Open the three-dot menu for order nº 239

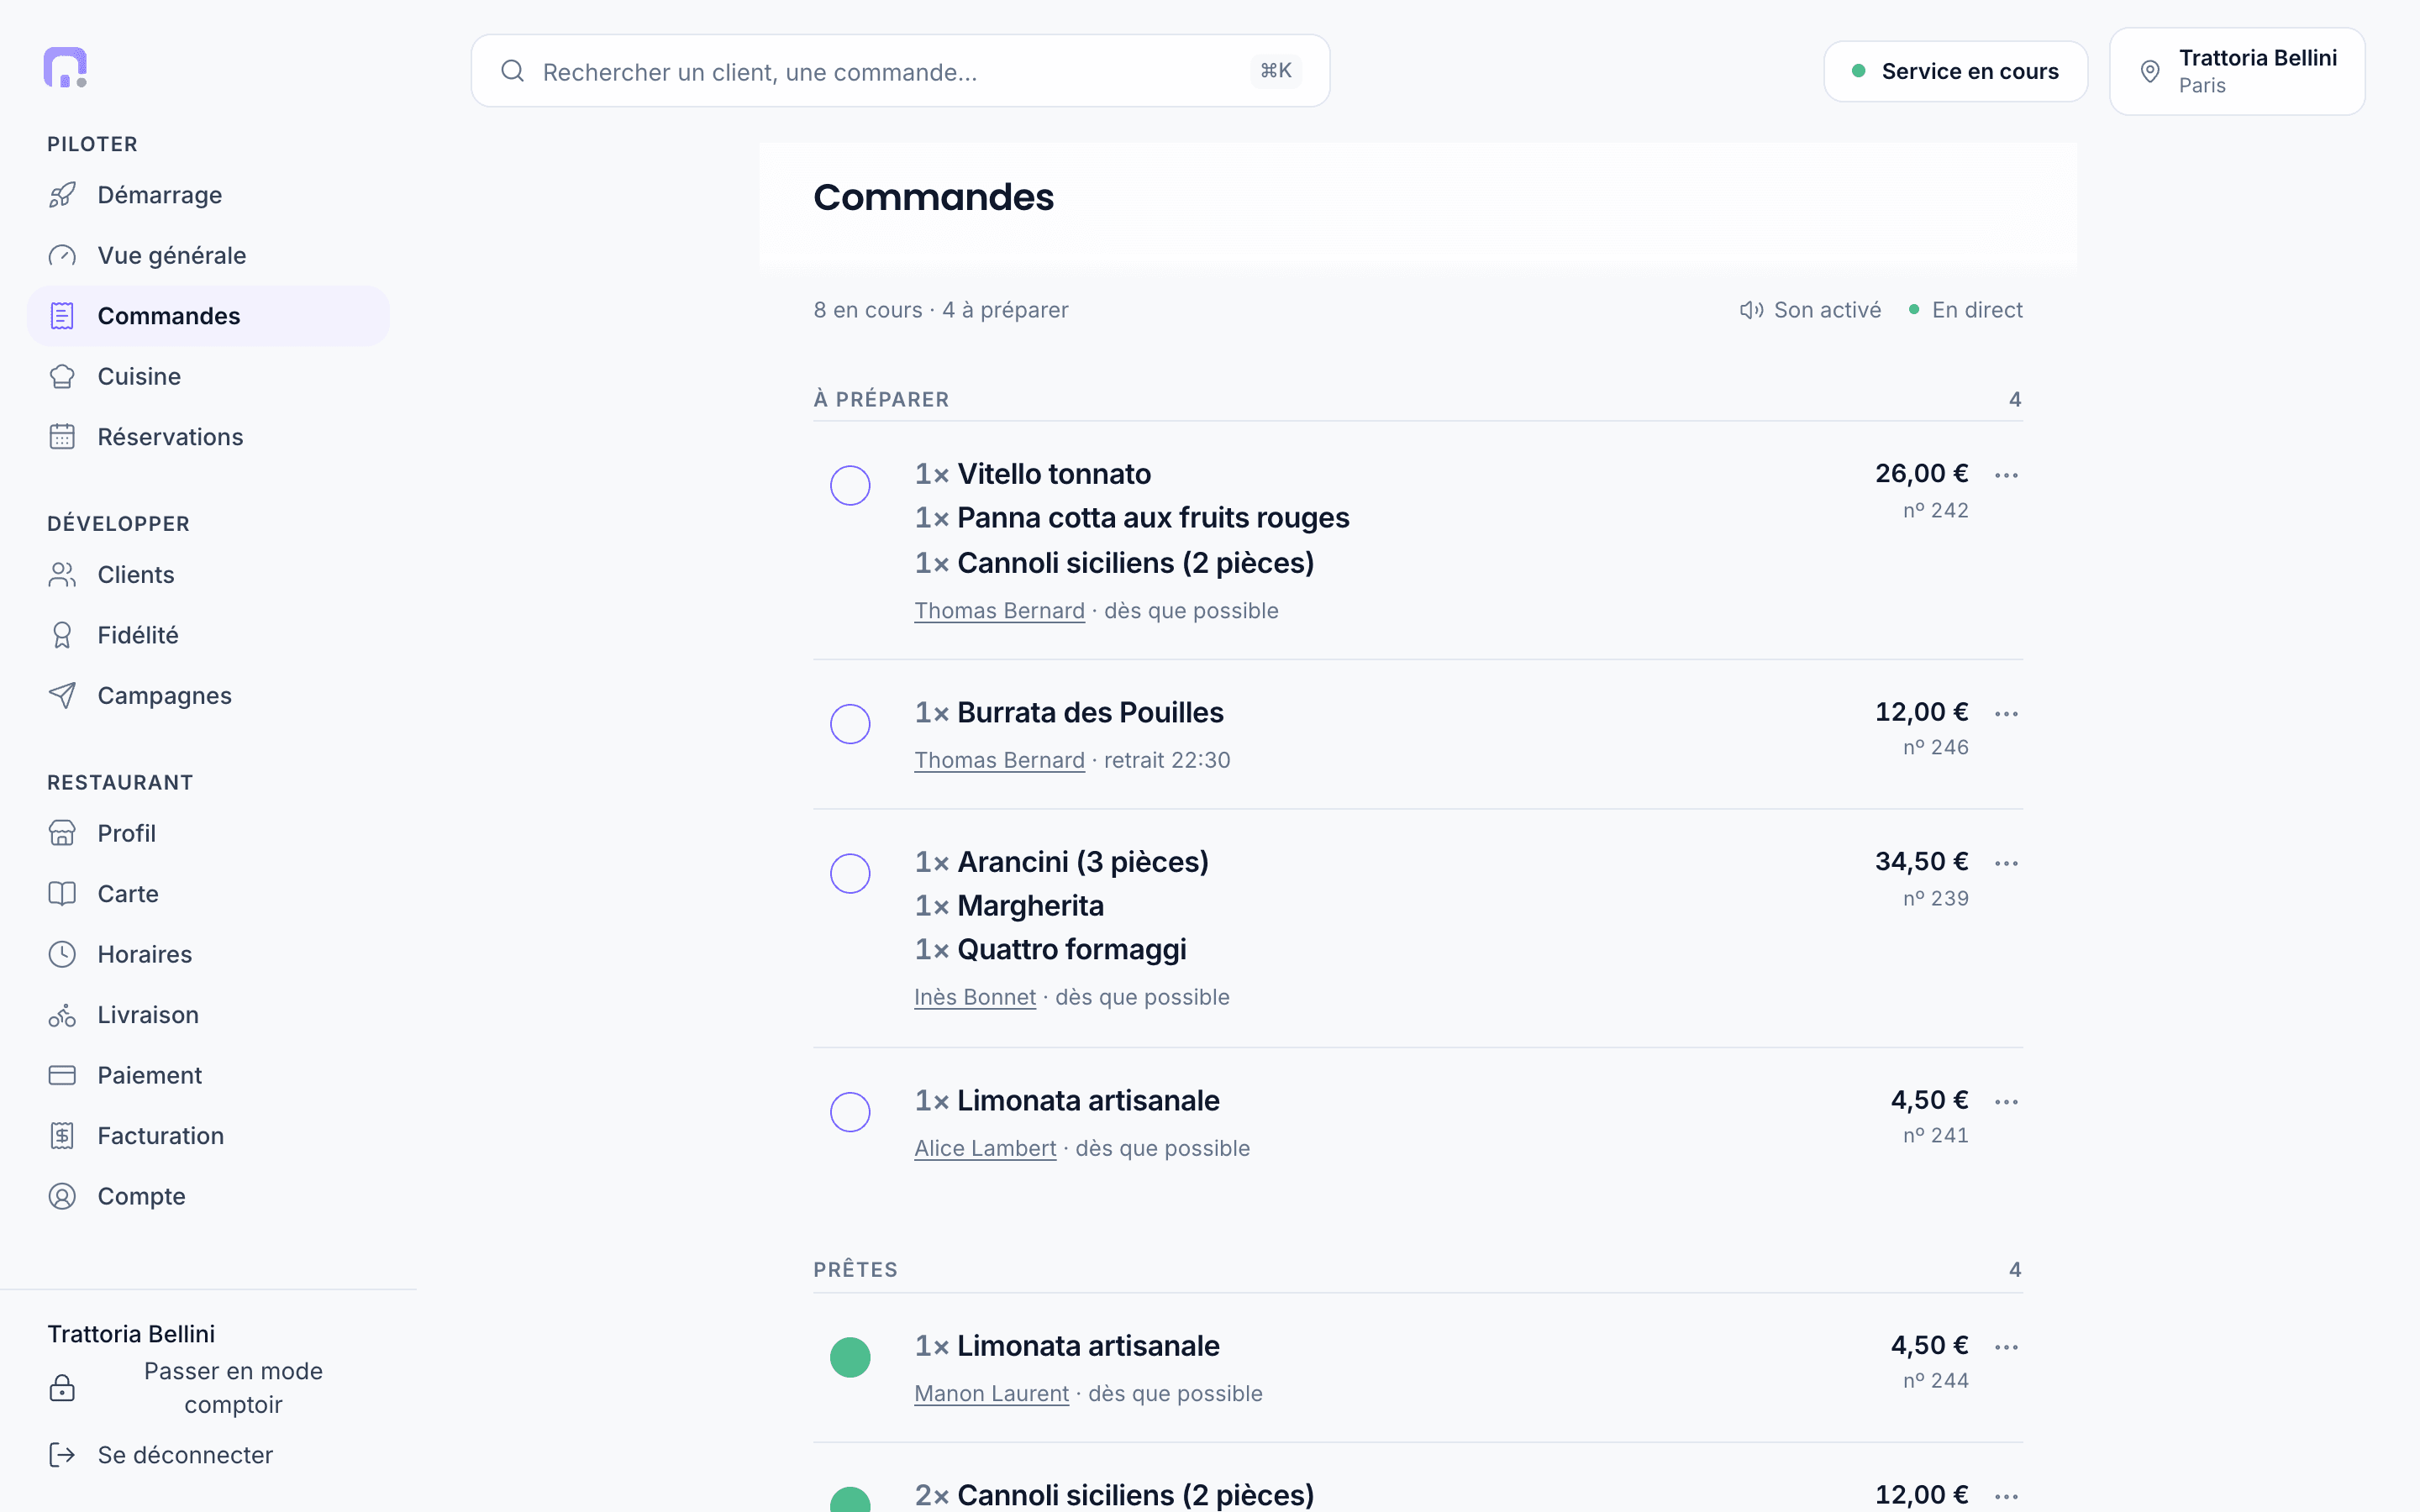2006,863
